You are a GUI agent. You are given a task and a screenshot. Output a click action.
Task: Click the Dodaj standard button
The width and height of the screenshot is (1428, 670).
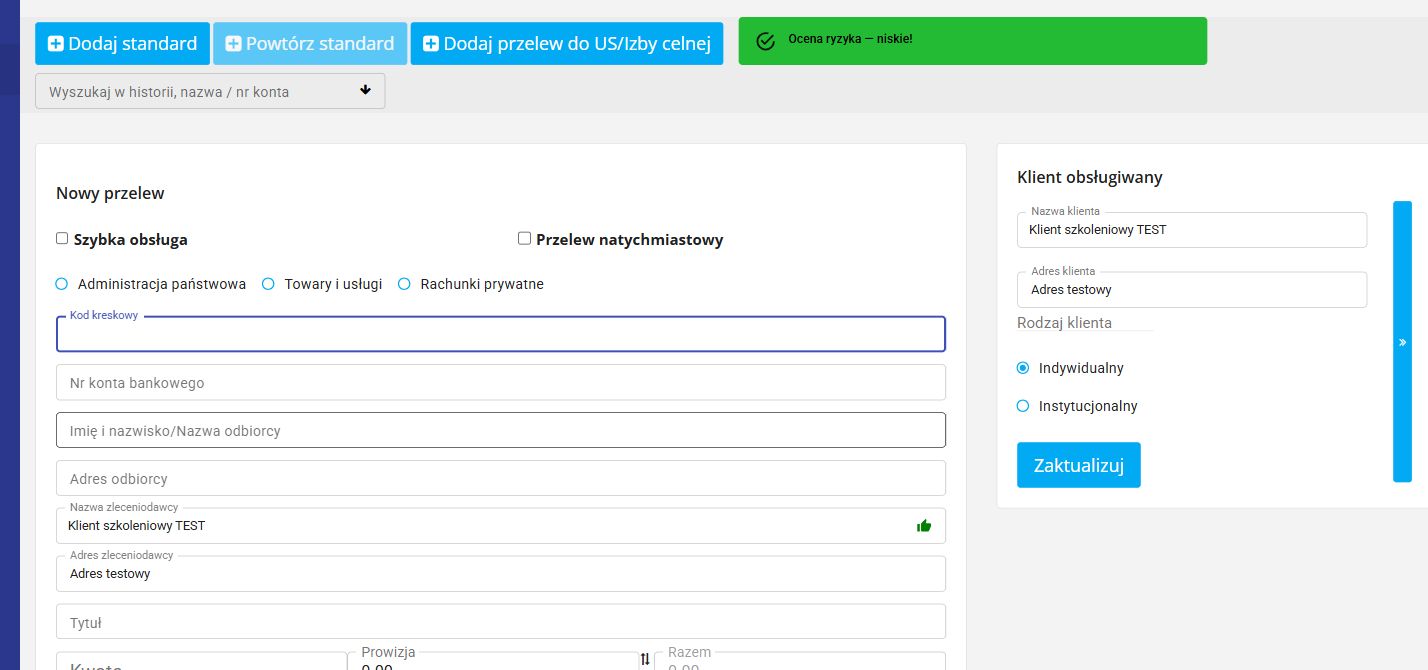122,43
